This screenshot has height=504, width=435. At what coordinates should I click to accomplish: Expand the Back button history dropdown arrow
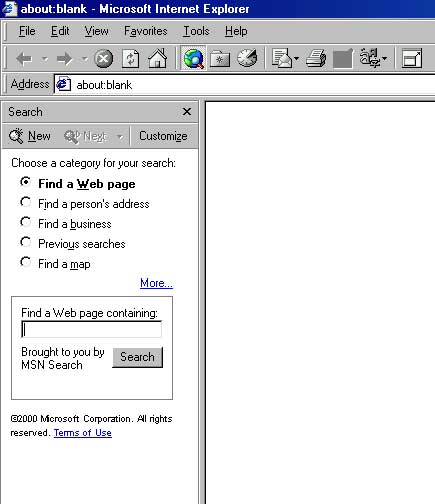(x=45, y=59)
